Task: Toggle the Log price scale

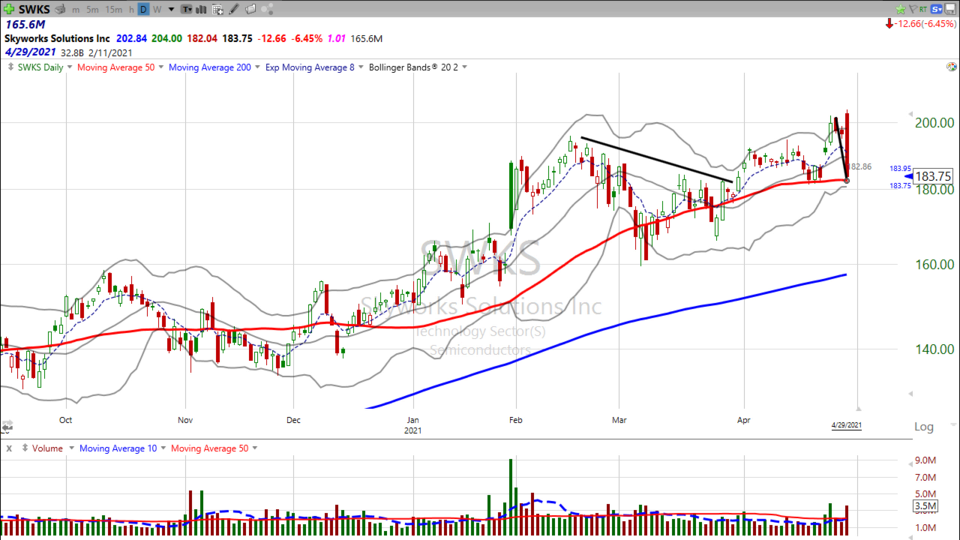Action: (x=922, y=427)
